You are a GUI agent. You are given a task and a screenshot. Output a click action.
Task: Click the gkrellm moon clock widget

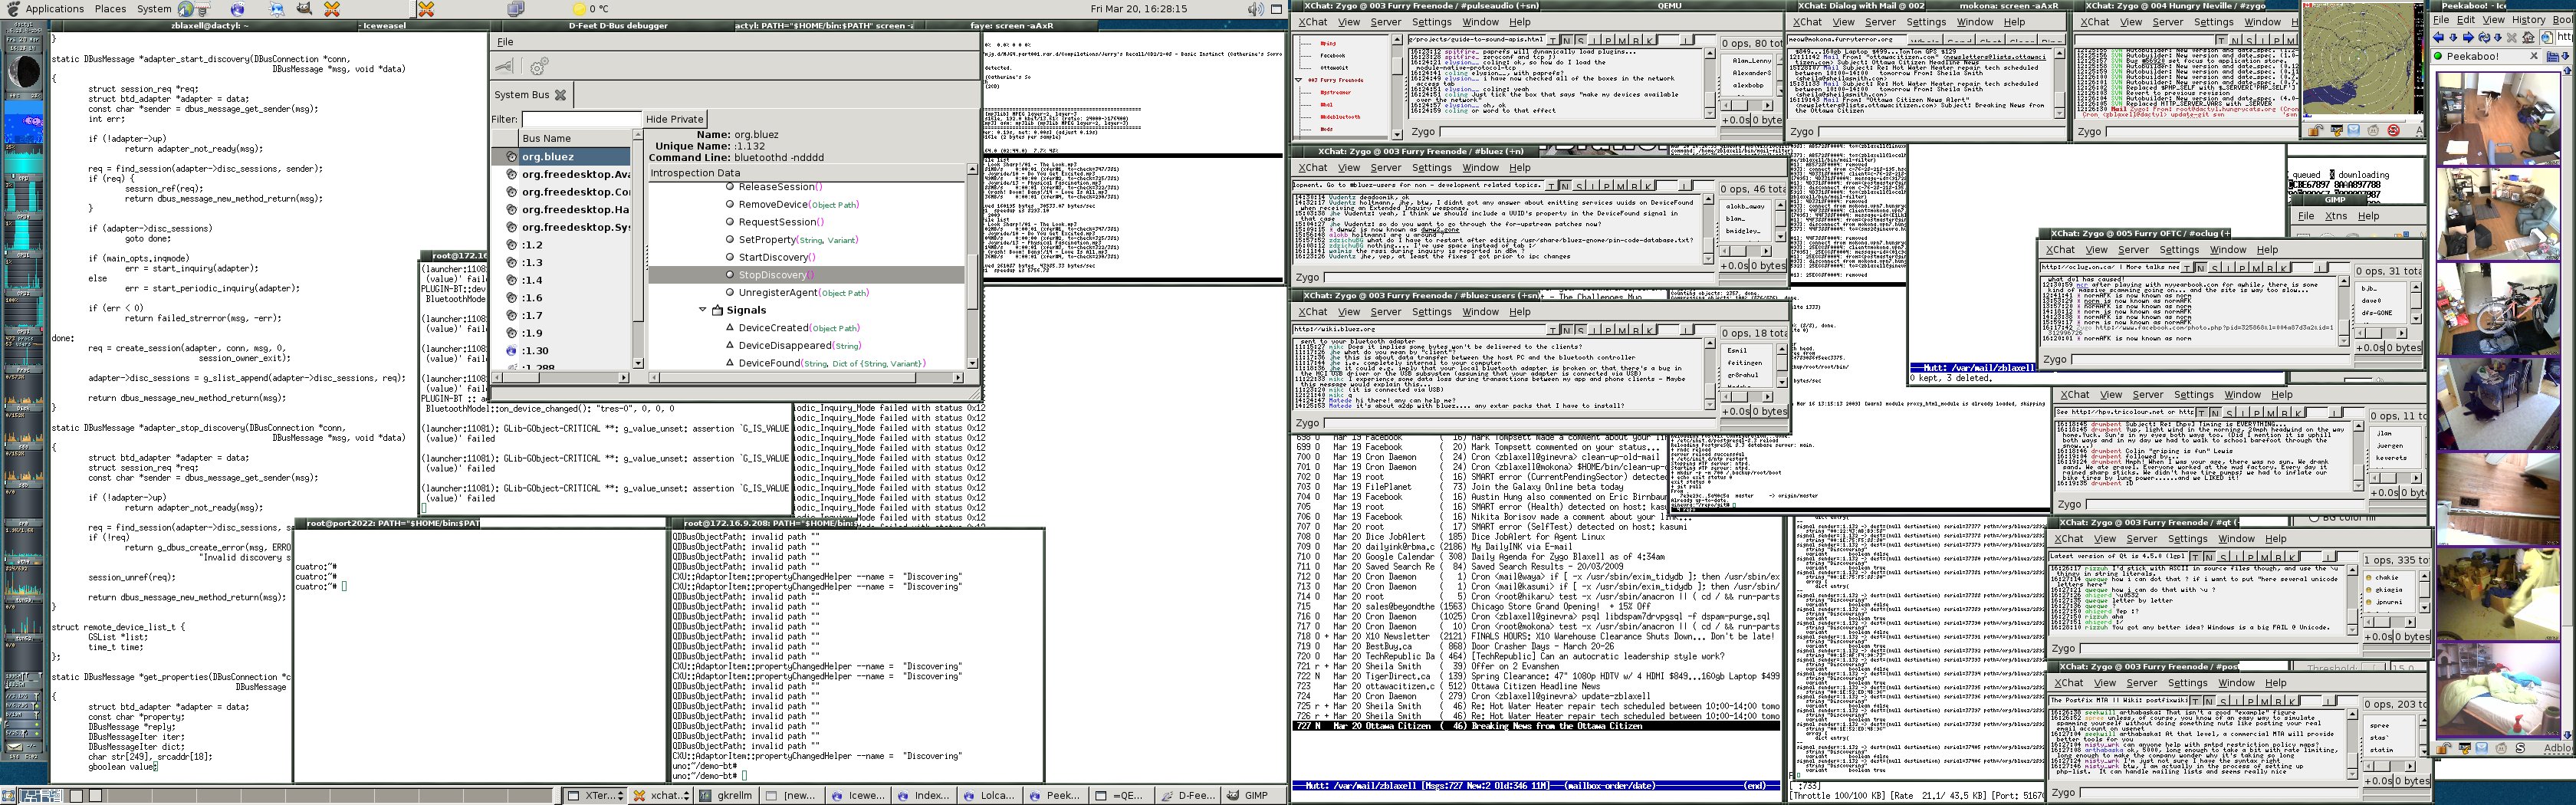[22, 73]
